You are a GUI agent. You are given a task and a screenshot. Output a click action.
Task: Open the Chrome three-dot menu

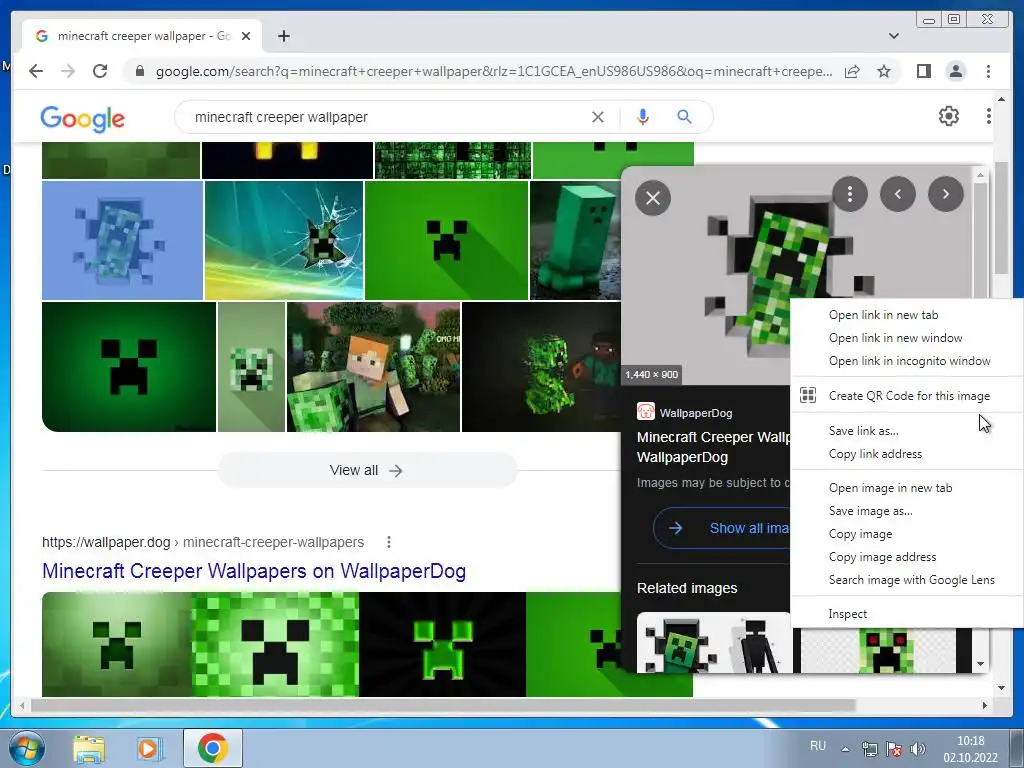988,71
